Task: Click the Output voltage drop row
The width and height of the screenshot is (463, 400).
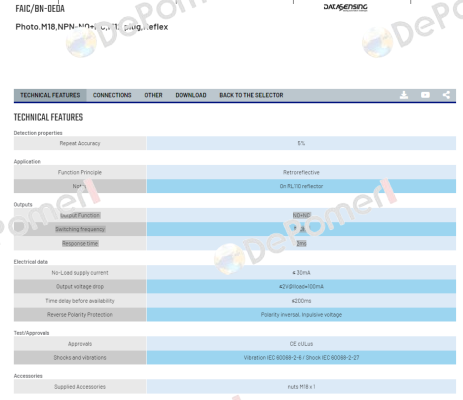Action: point(235,287)
